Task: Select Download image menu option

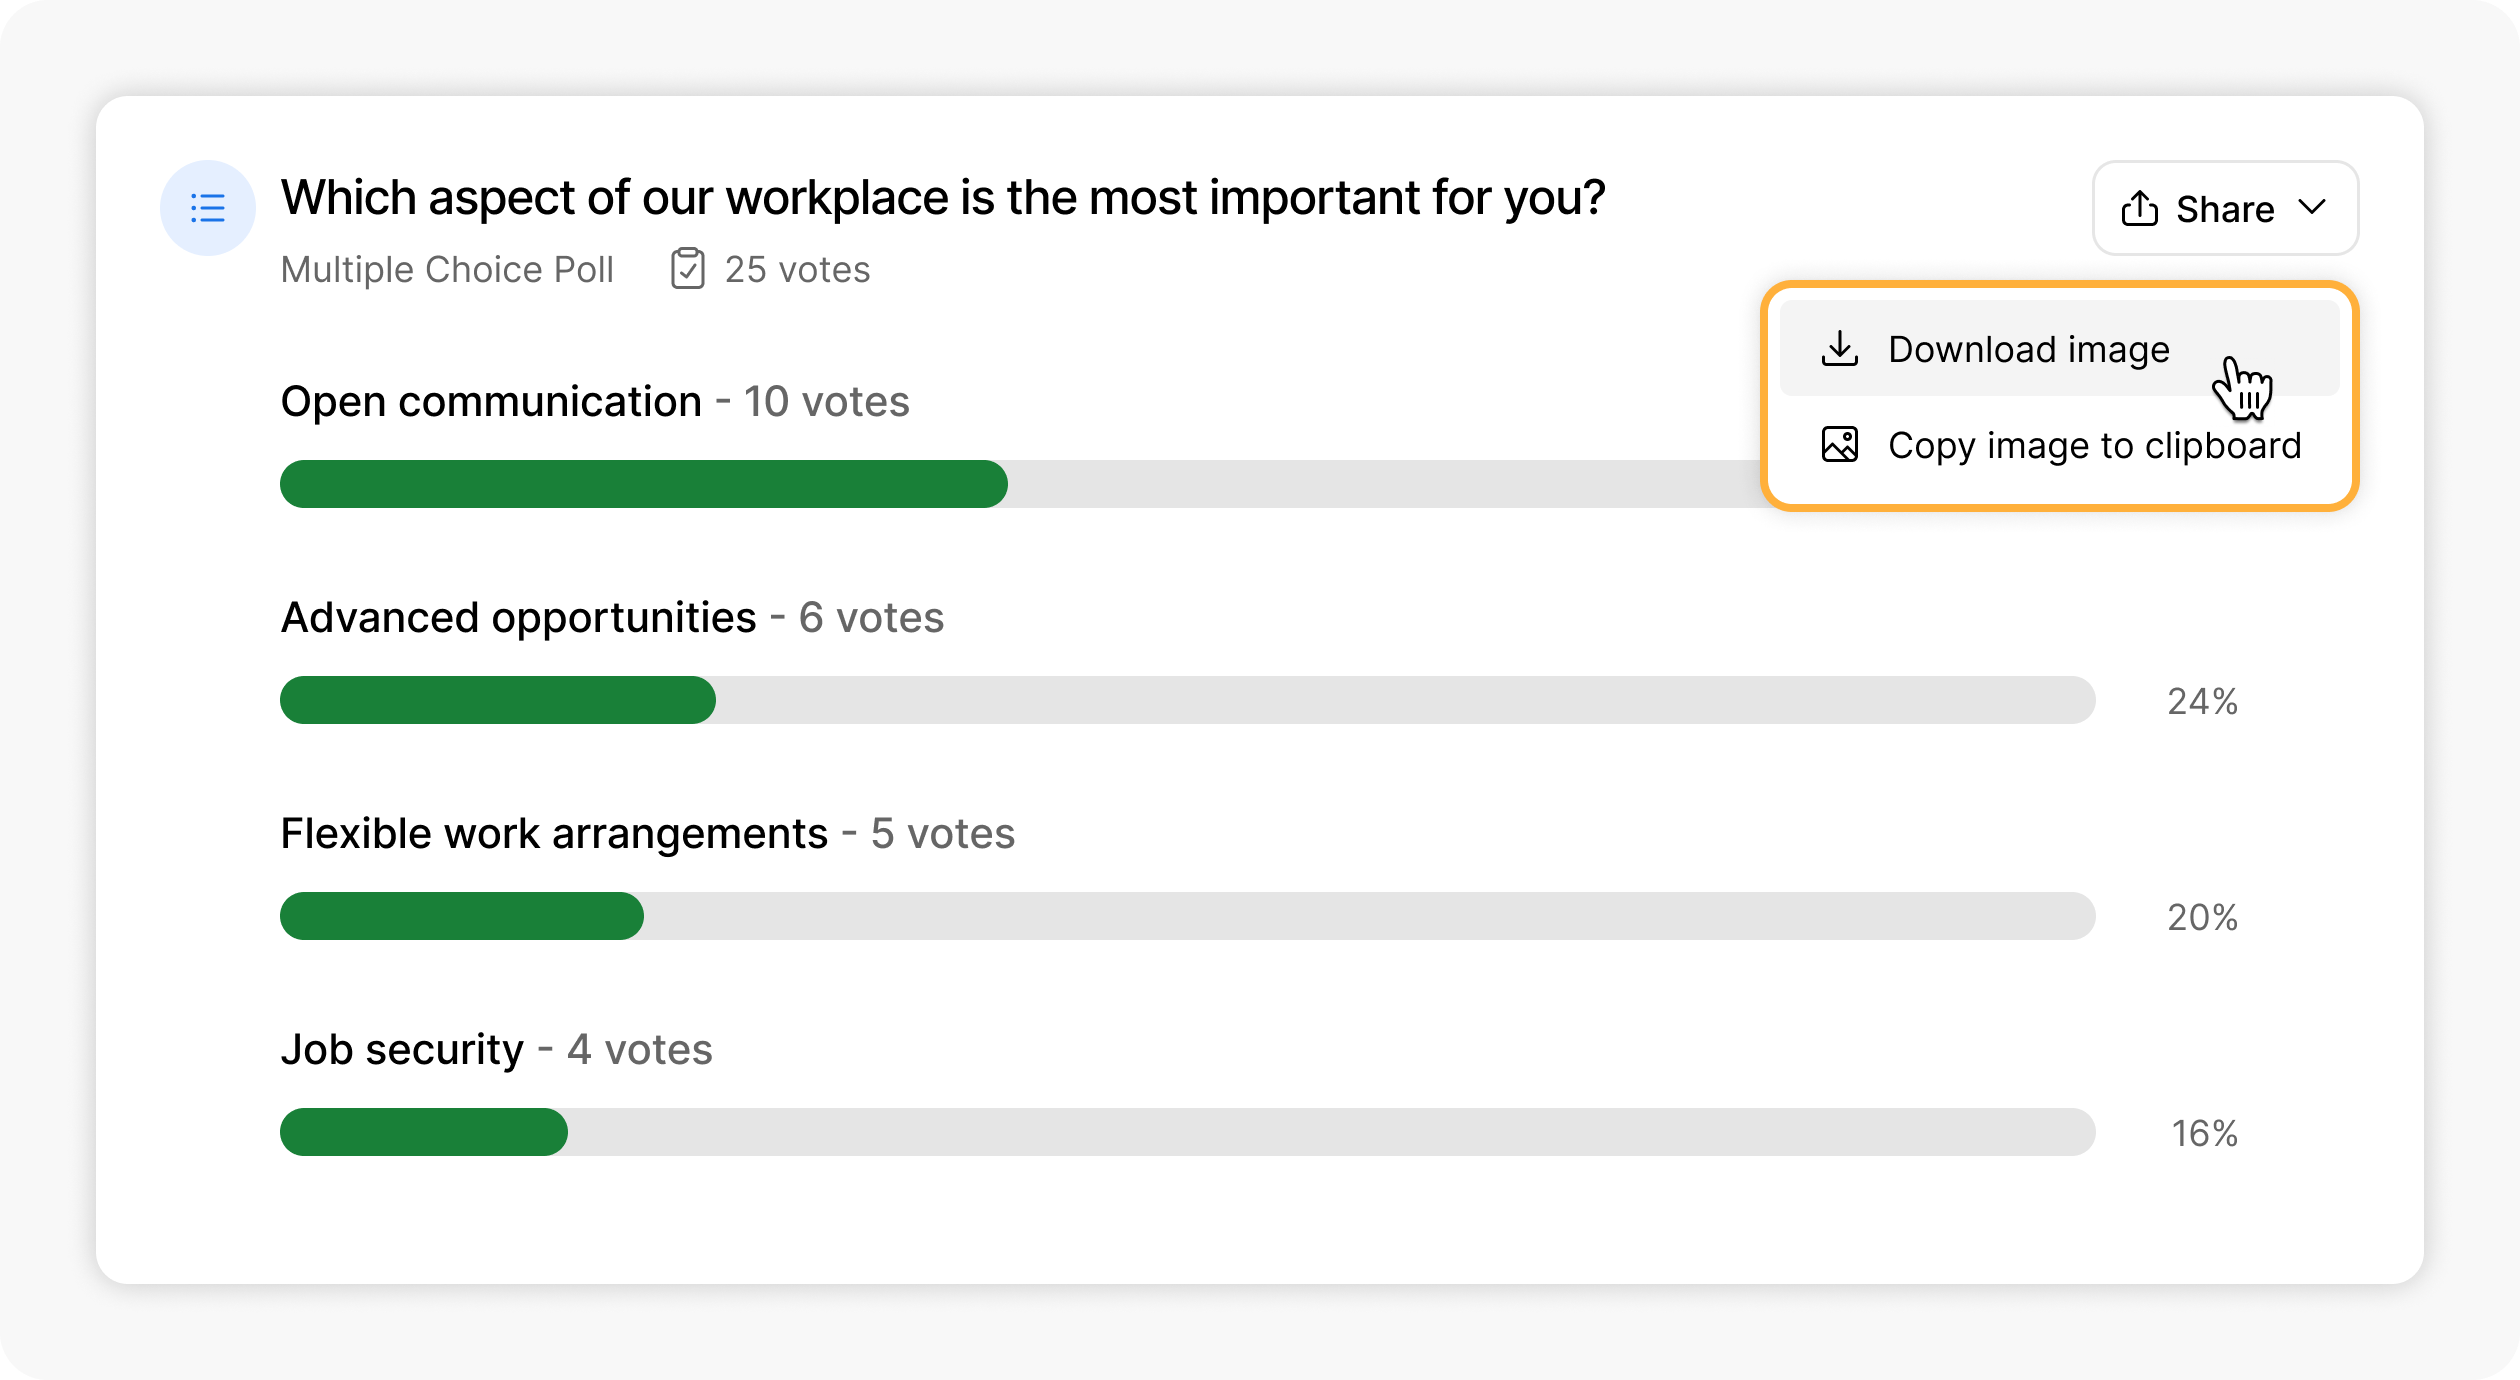Action: point(2059,349)
